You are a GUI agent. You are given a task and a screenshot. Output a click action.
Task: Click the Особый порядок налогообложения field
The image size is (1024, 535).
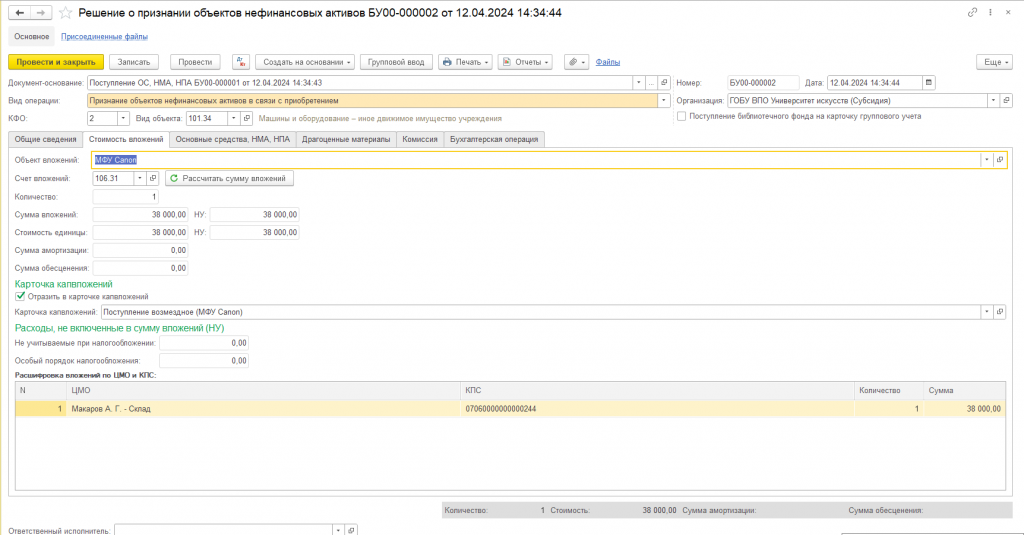[x=204, y=361]
